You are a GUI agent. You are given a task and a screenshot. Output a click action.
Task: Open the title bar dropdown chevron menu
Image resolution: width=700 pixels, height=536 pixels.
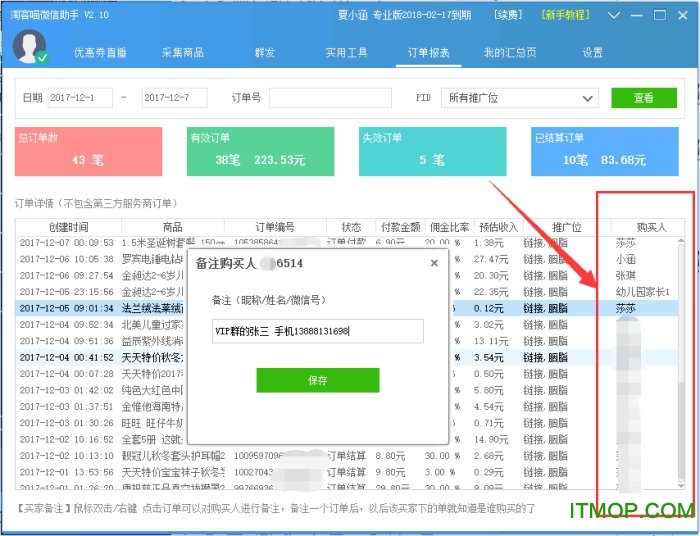pos(614,15)
